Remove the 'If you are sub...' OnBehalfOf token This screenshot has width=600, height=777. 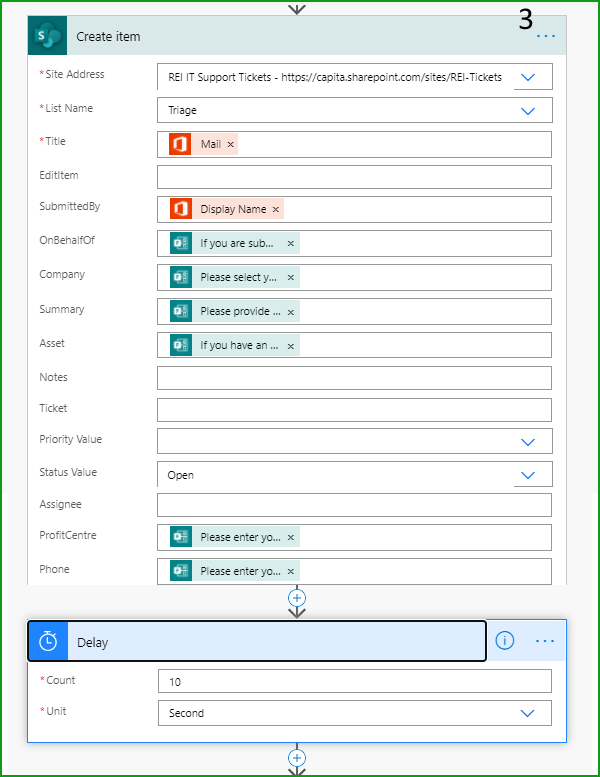[x=291, y=243]
